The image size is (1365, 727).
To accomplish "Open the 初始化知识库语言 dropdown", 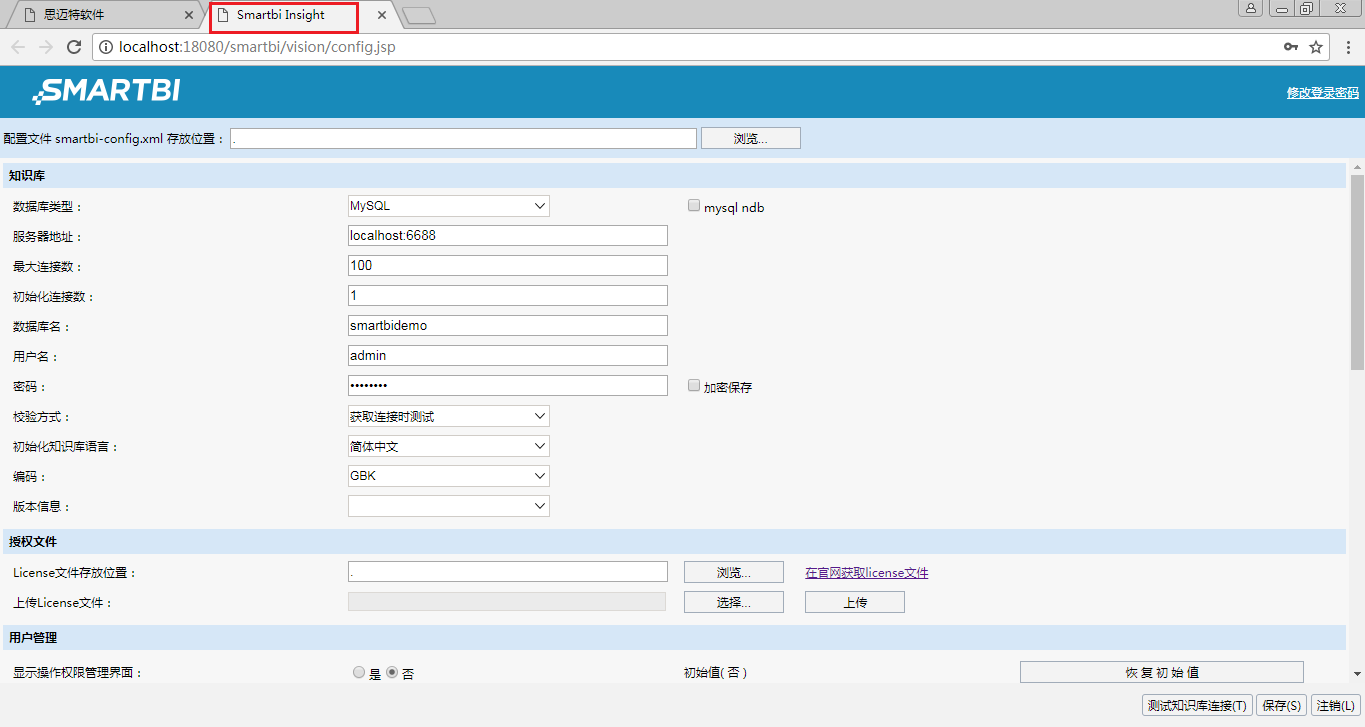I will (x=449, y=446).
